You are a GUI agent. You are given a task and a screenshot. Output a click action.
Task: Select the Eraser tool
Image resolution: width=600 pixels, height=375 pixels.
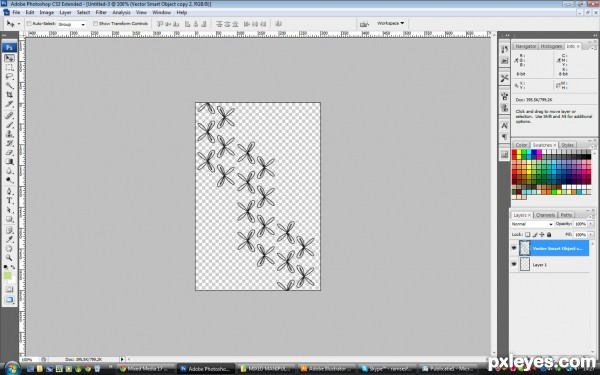point(9,152)
